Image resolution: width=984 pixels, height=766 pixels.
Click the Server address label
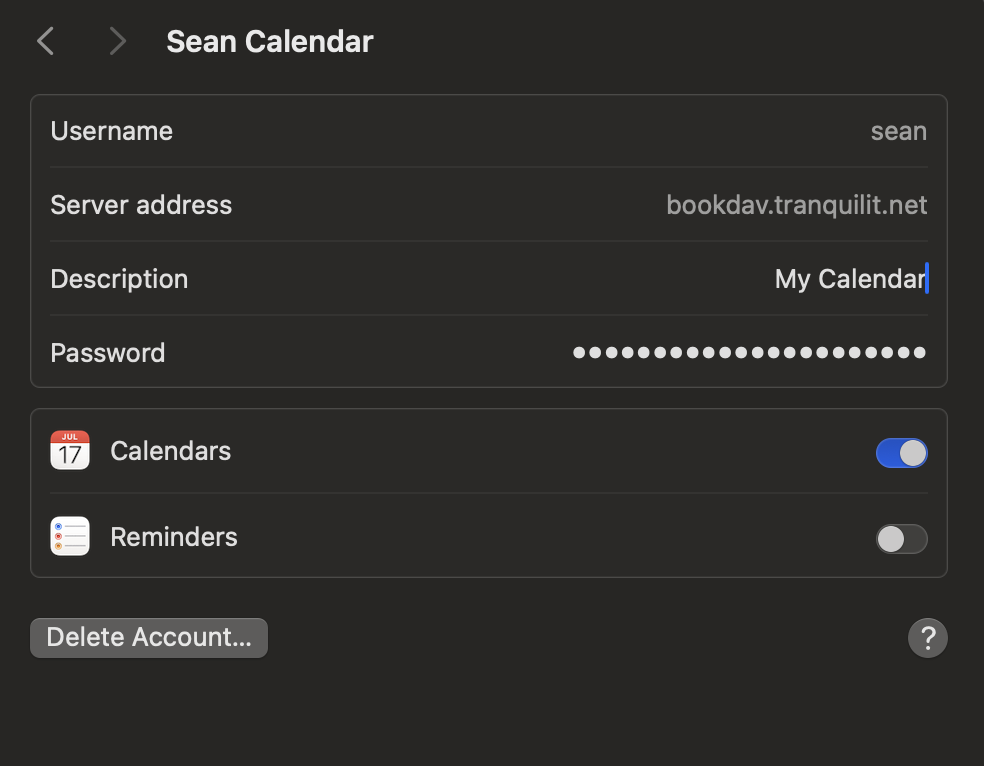[141, 205]
